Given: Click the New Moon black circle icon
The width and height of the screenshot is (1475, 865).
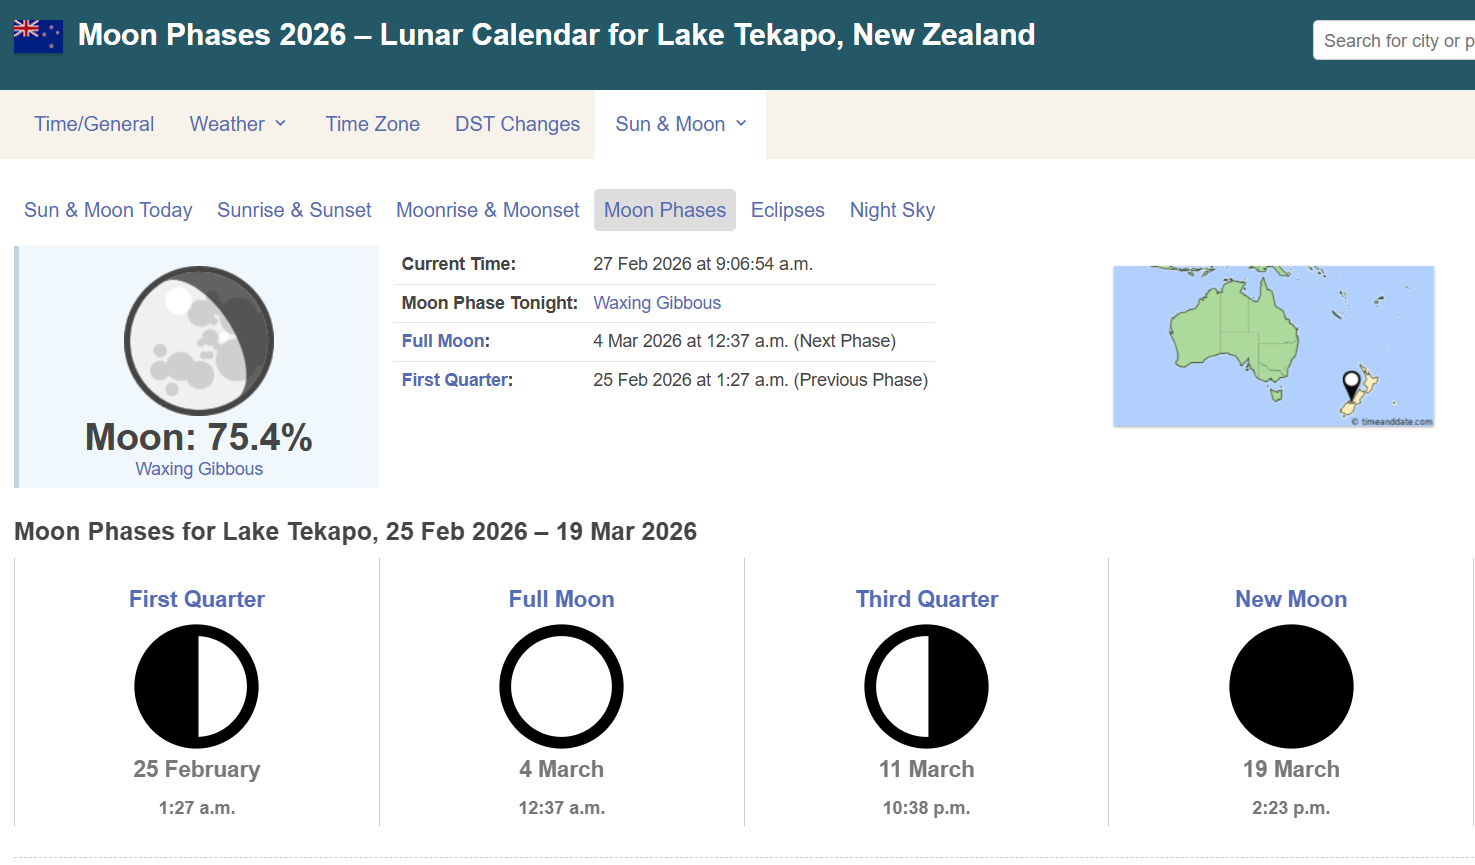Looking at the screenshot, I should tap(1291, 687).
